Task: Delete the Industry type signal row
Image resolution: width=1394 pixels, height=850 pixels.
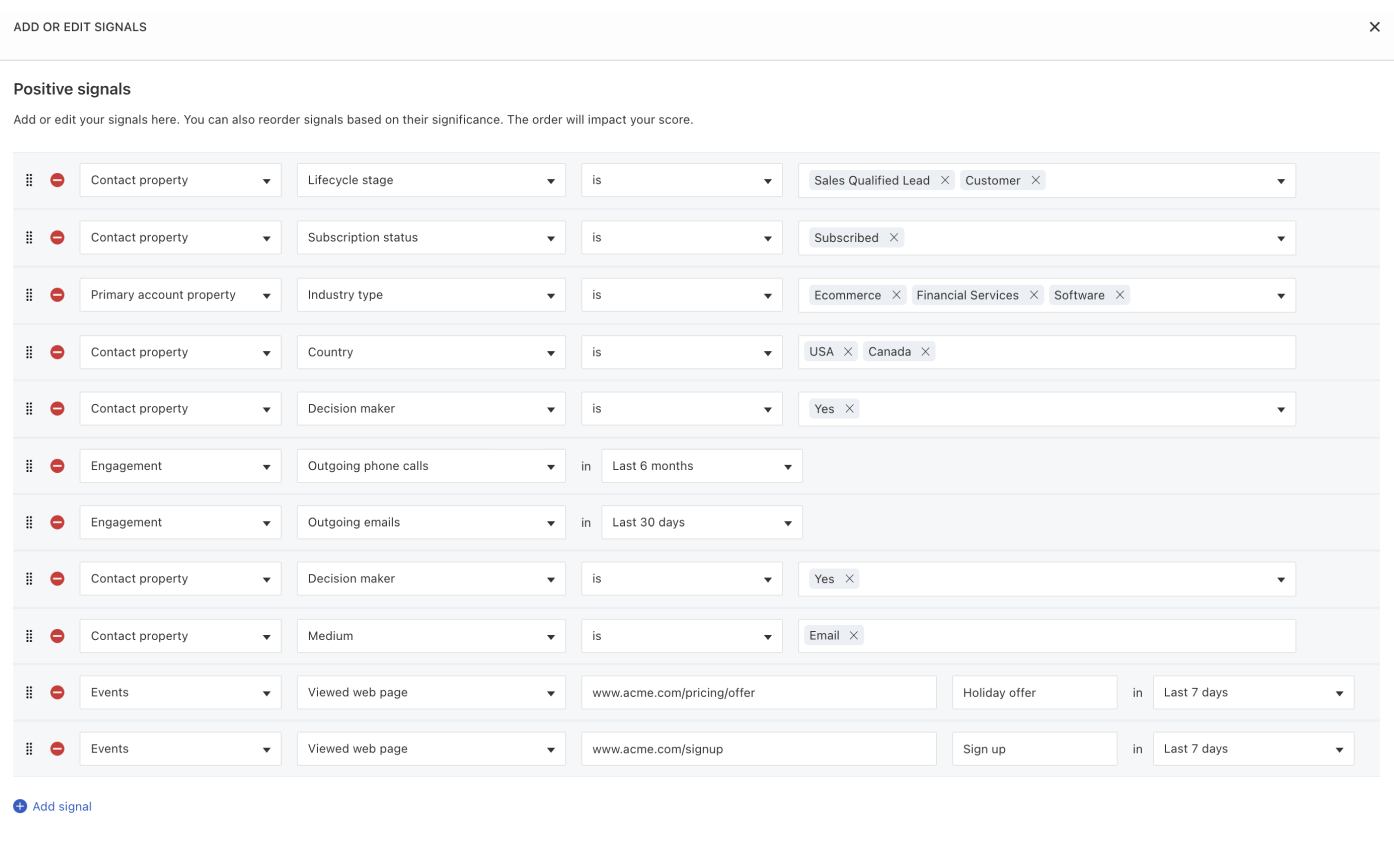Action: click(58, 295)
